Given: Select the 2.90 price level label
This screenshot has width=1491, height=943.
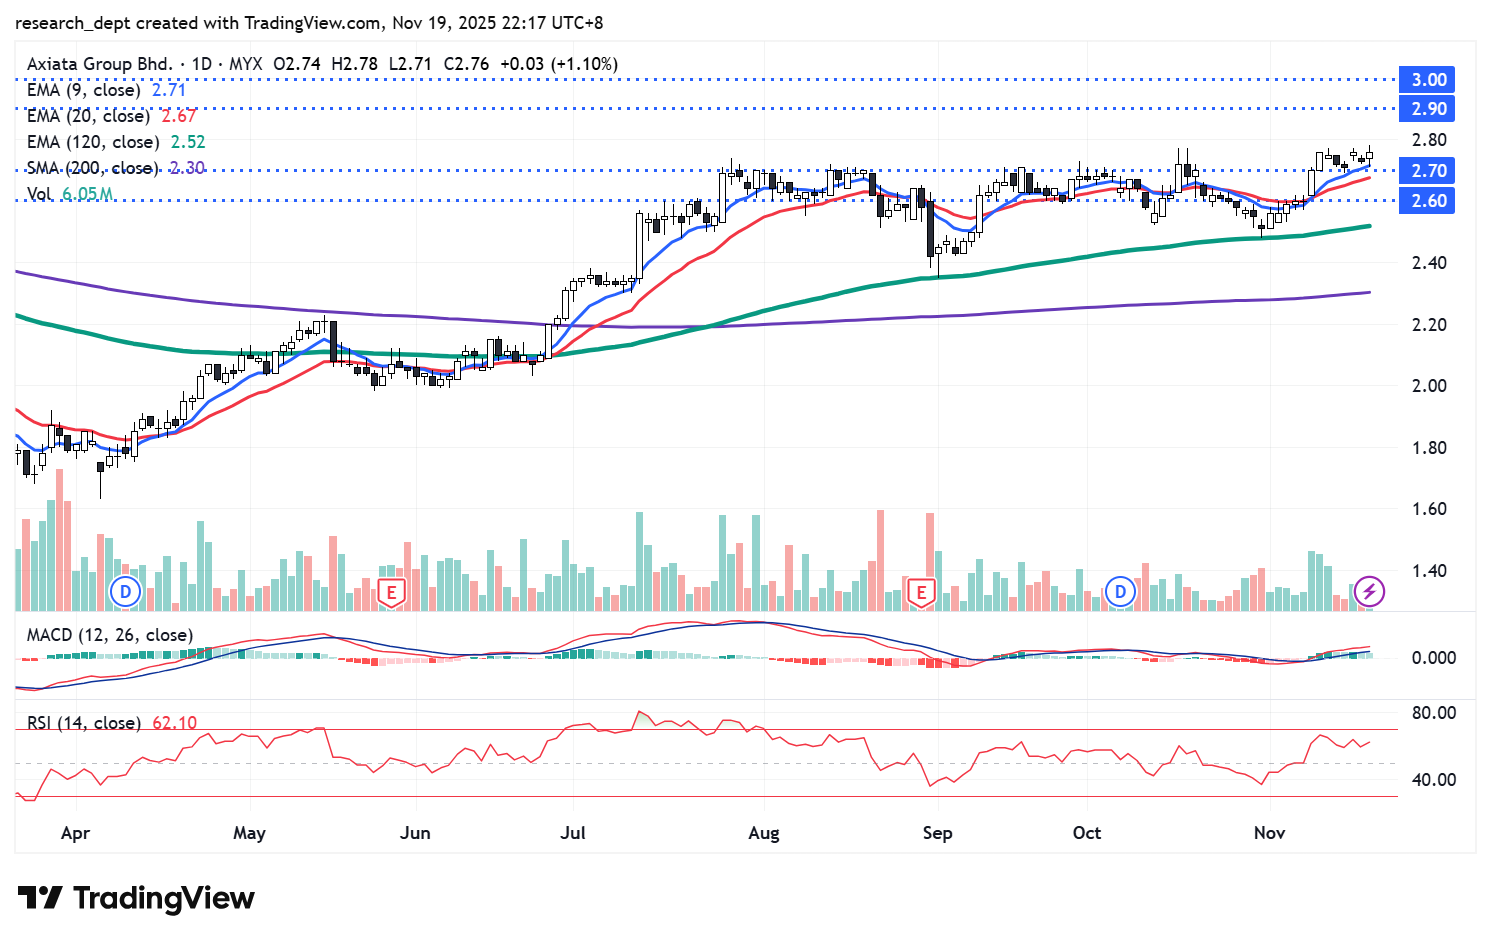Looking at the screenshot, I should tap(1428, 109).
